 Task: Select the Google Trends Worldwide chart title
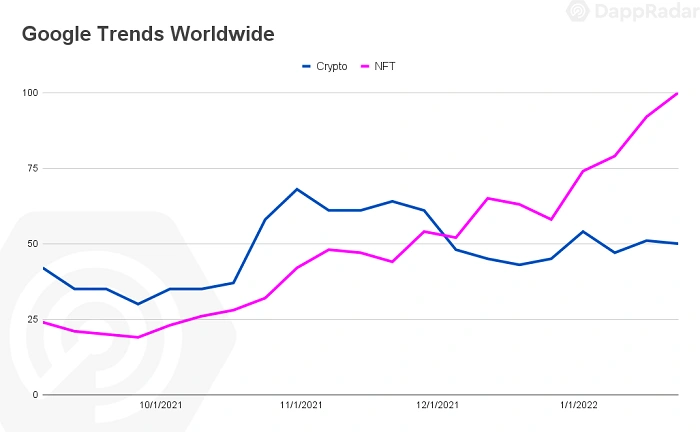tap(148, 34)
